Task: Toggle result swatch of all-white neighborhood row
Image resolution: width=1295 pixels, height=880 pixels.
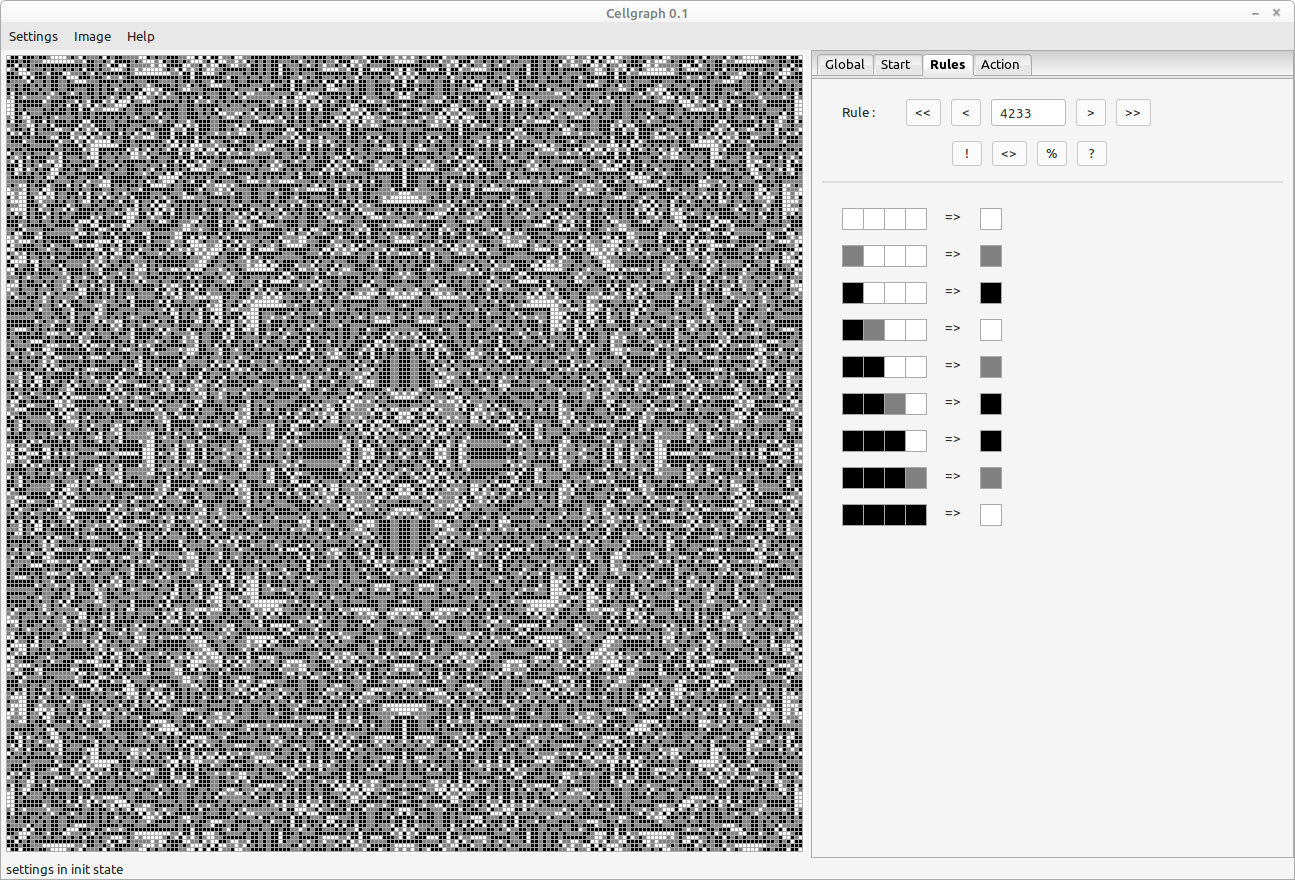Action: (991, 219)
